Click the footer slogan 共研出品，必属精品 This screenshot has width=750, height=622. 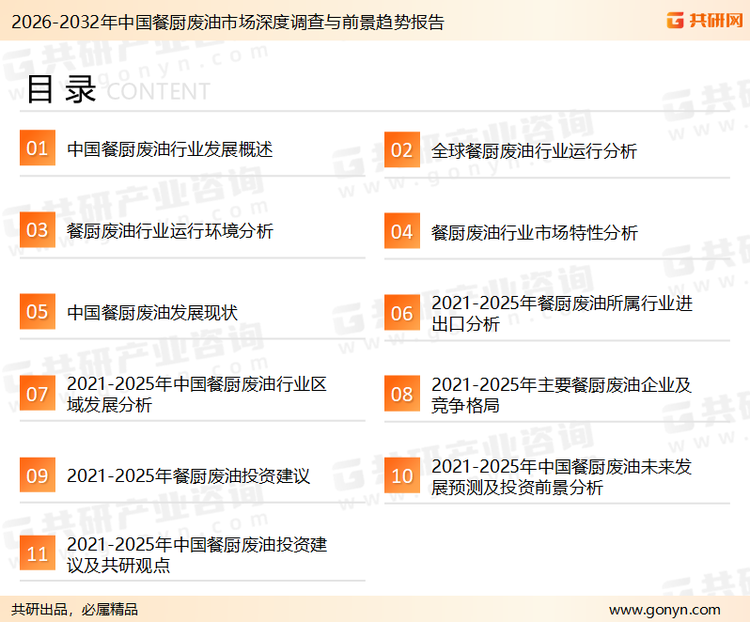click(75, 610)
